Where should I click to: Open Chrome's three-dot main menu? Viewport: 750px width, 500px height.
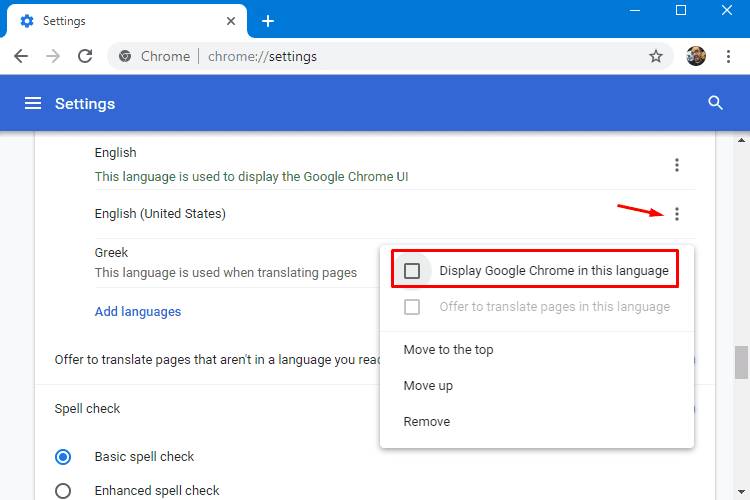pos(728,56)
